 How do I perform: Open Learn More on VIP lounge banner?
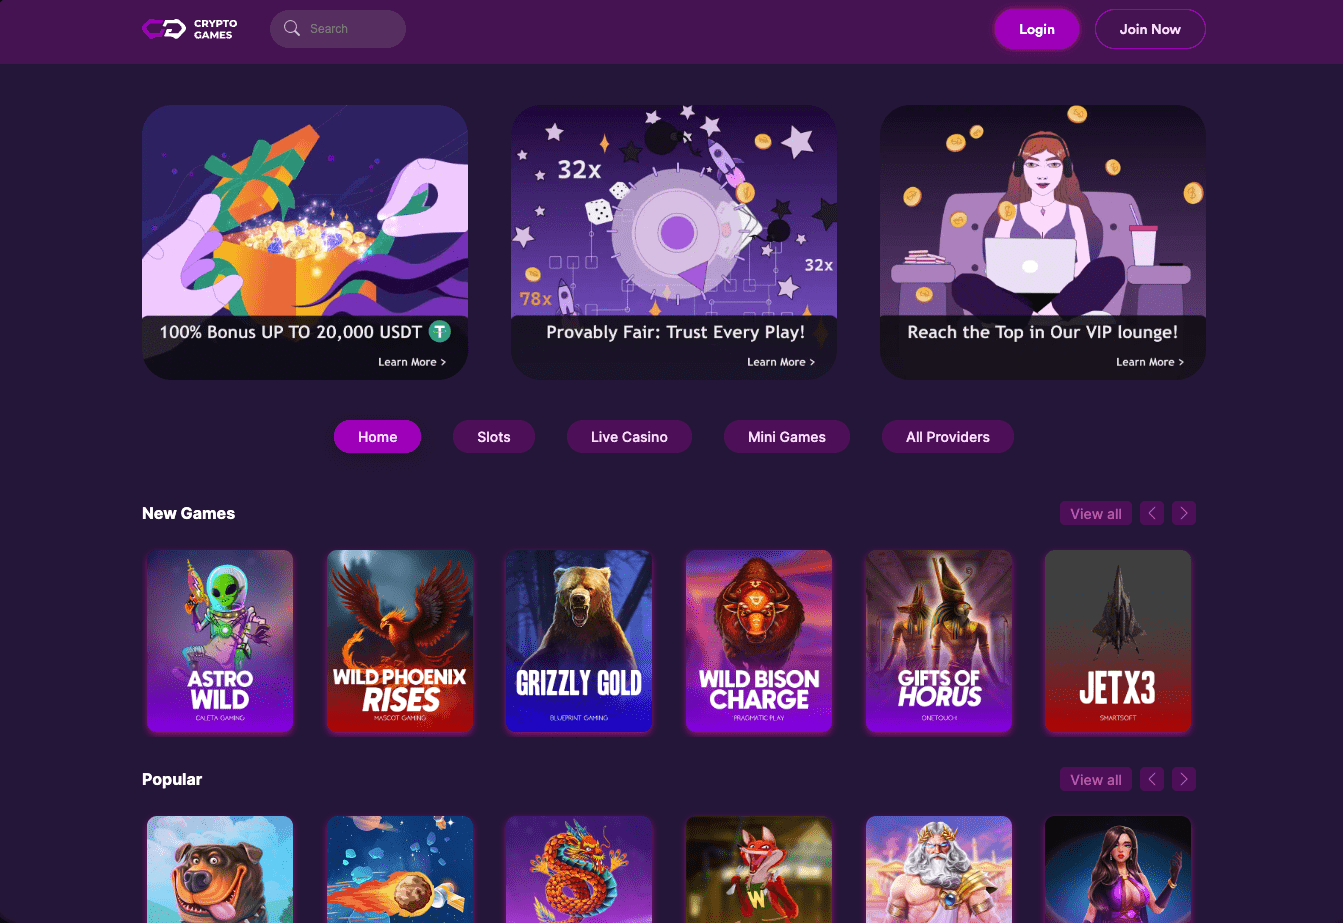1150,362
